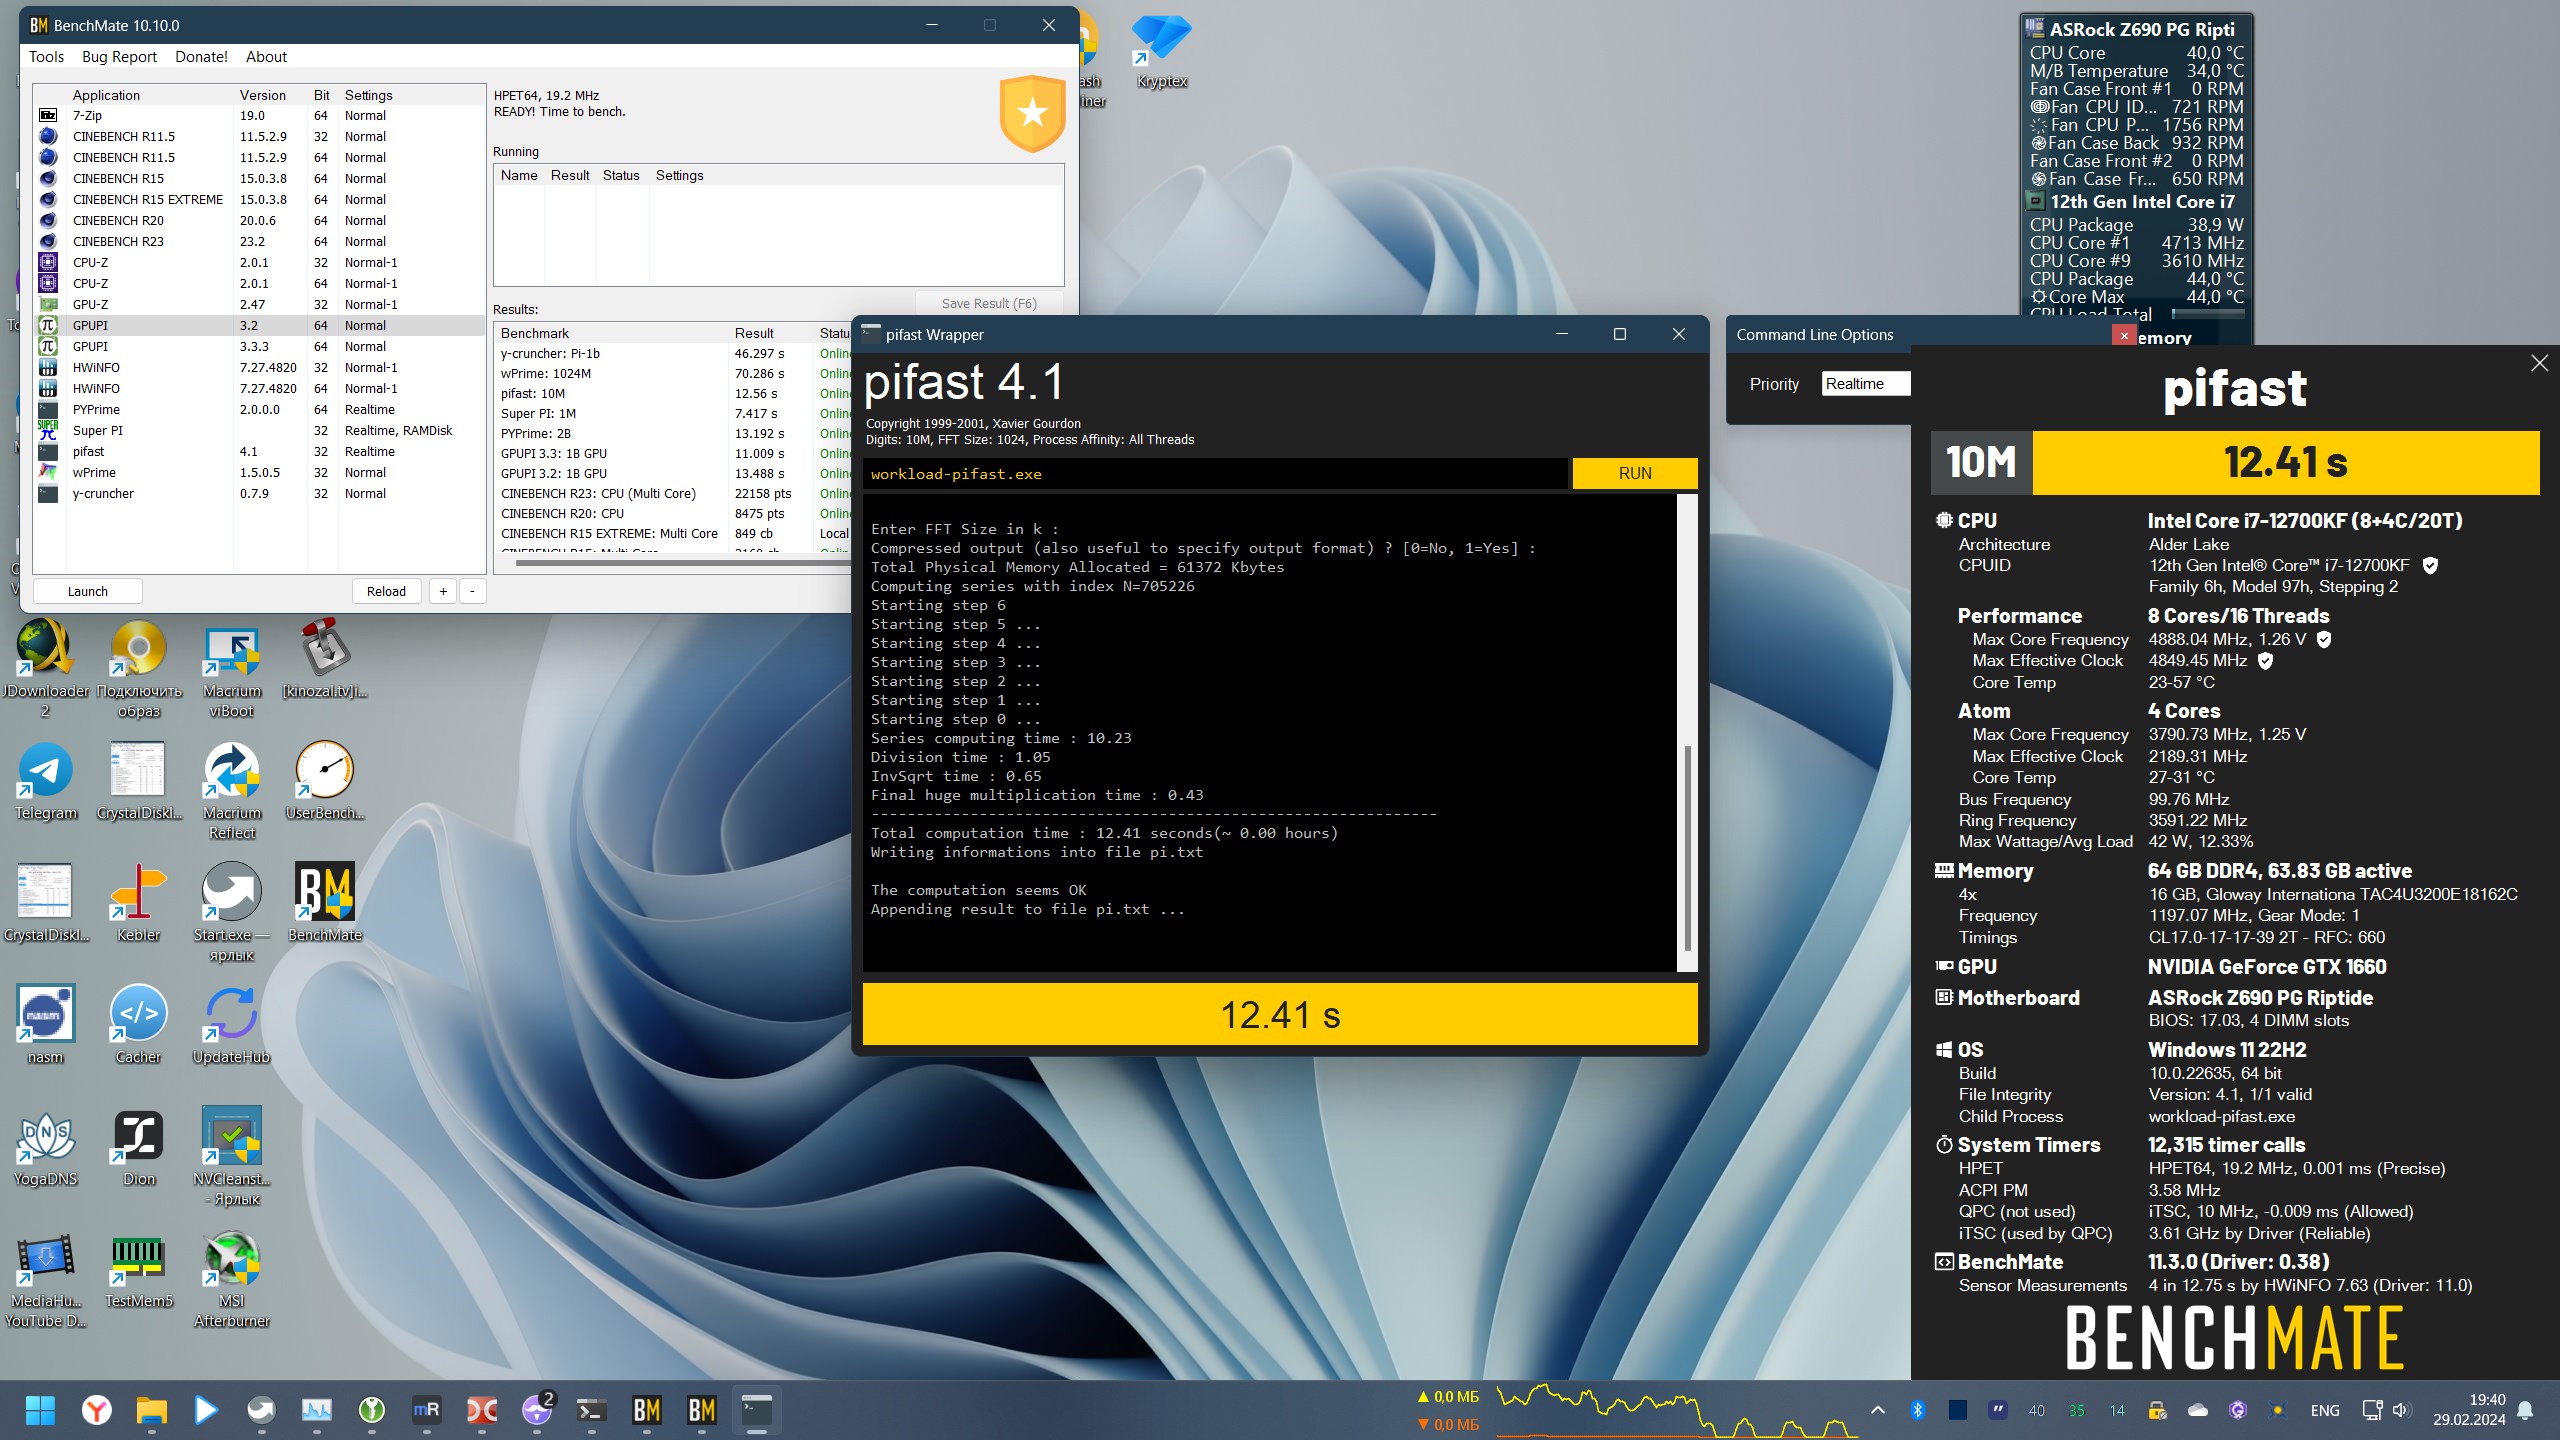2560x1440 pixels.
Task: Click the ENG language indicator in taskbar
Action: coord(2324,1410)
